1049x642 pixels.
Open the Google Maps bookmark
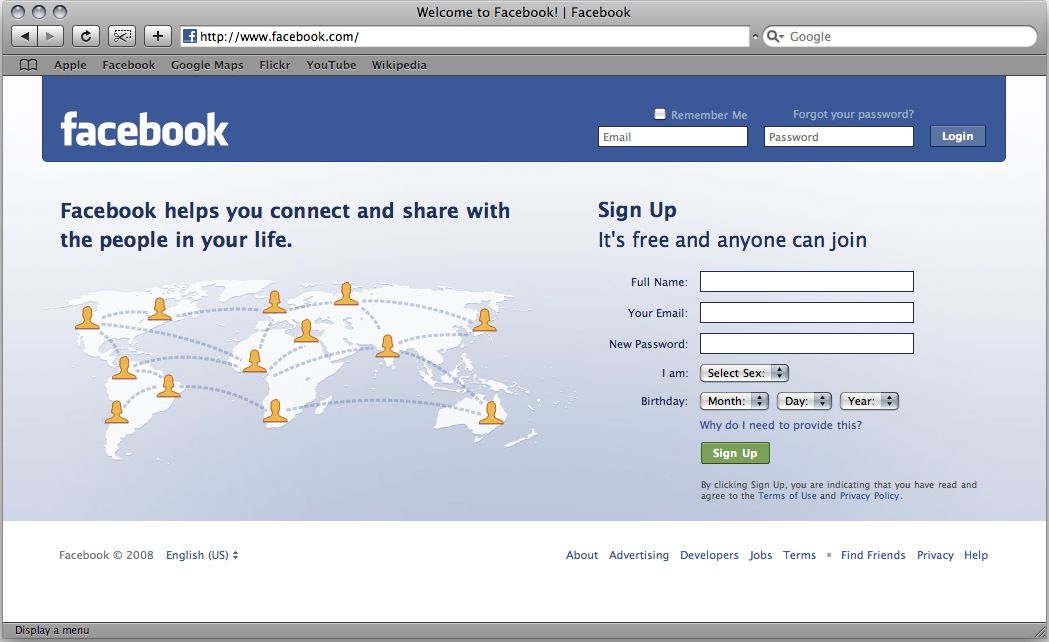[x=207, y=65]
